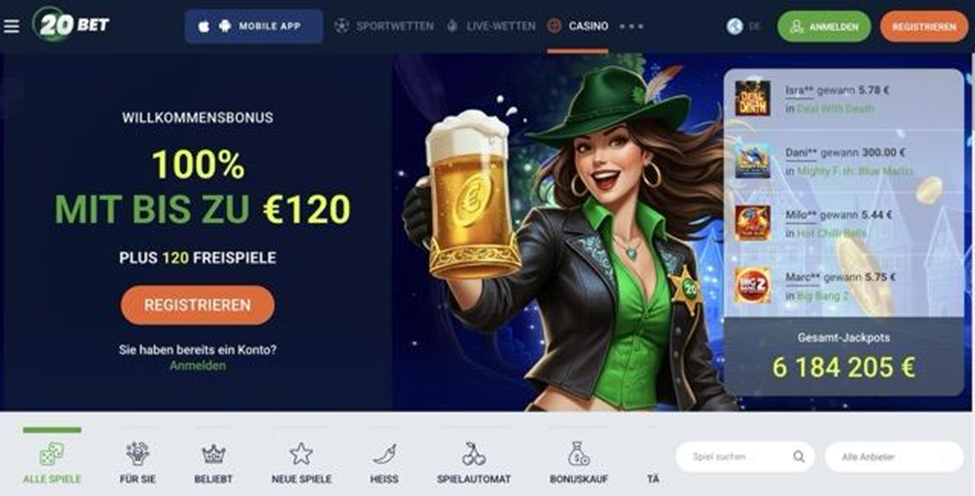Click the orange Registrieren banner button
Image resolution: width=975 pixels, height=496 pixels.
tap(197, 305)
